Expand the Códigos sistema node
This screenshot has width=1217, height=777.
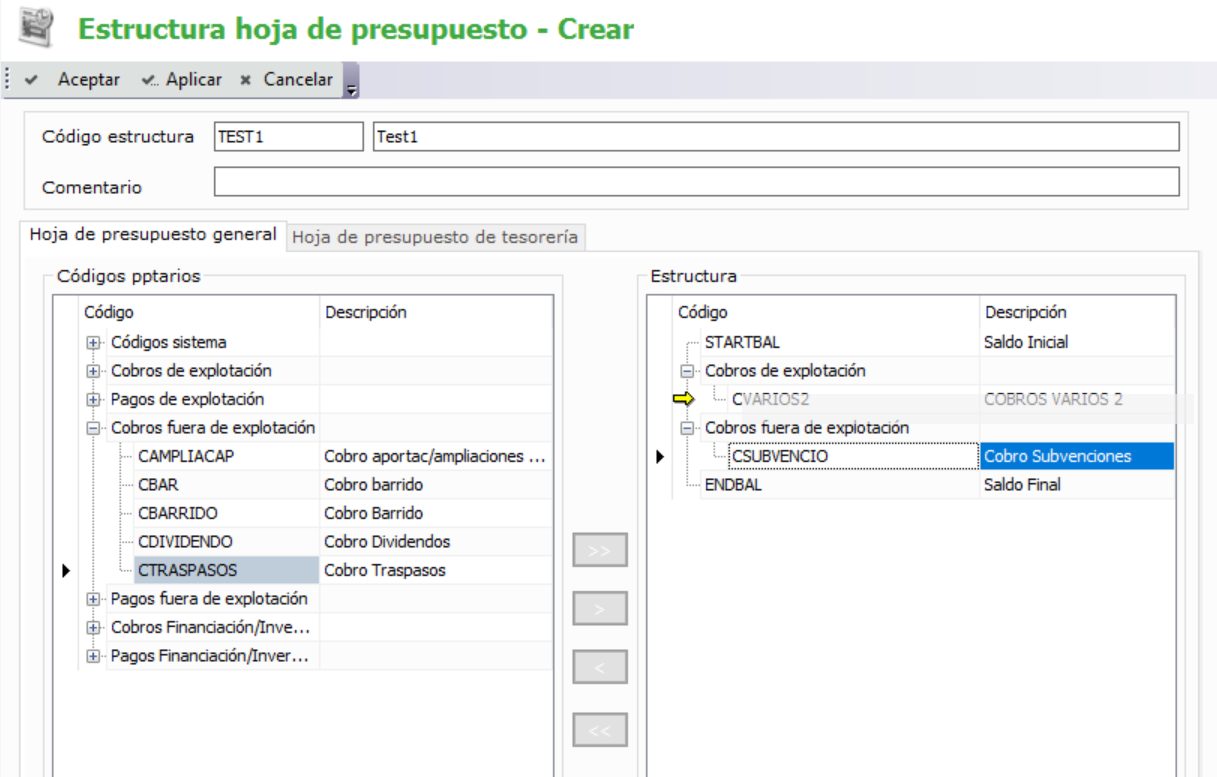point(95,343)
